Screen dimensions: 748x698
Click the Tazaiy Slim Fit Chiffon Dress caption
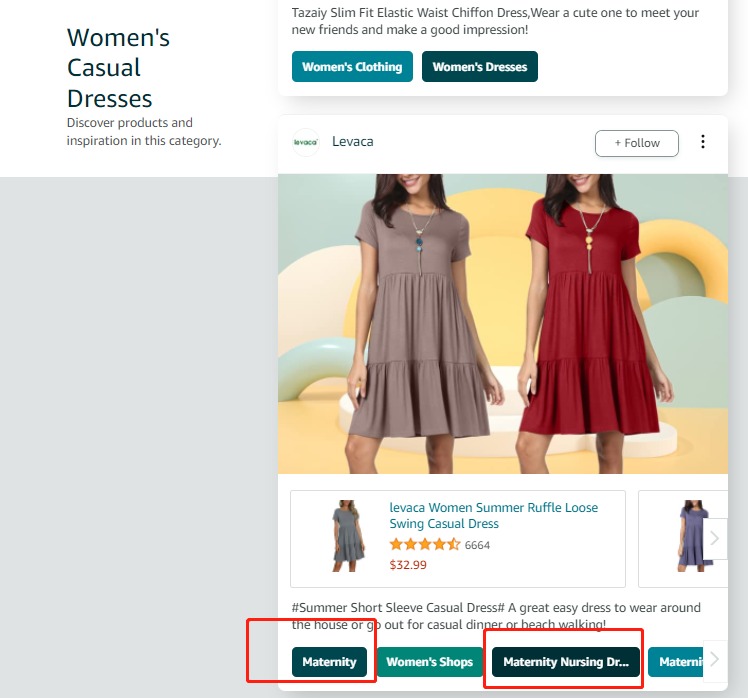click(x=495, y=21)
